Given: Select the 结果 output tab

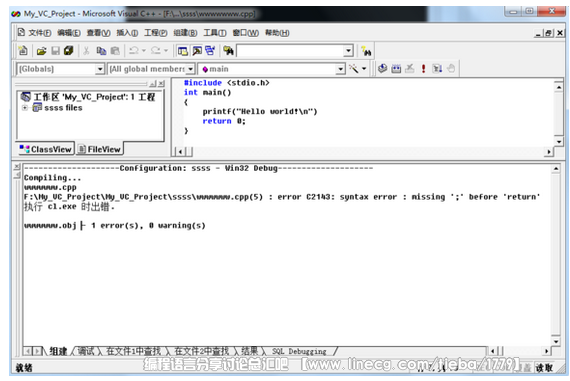Looking at the screenshot, I should (249, 351).
